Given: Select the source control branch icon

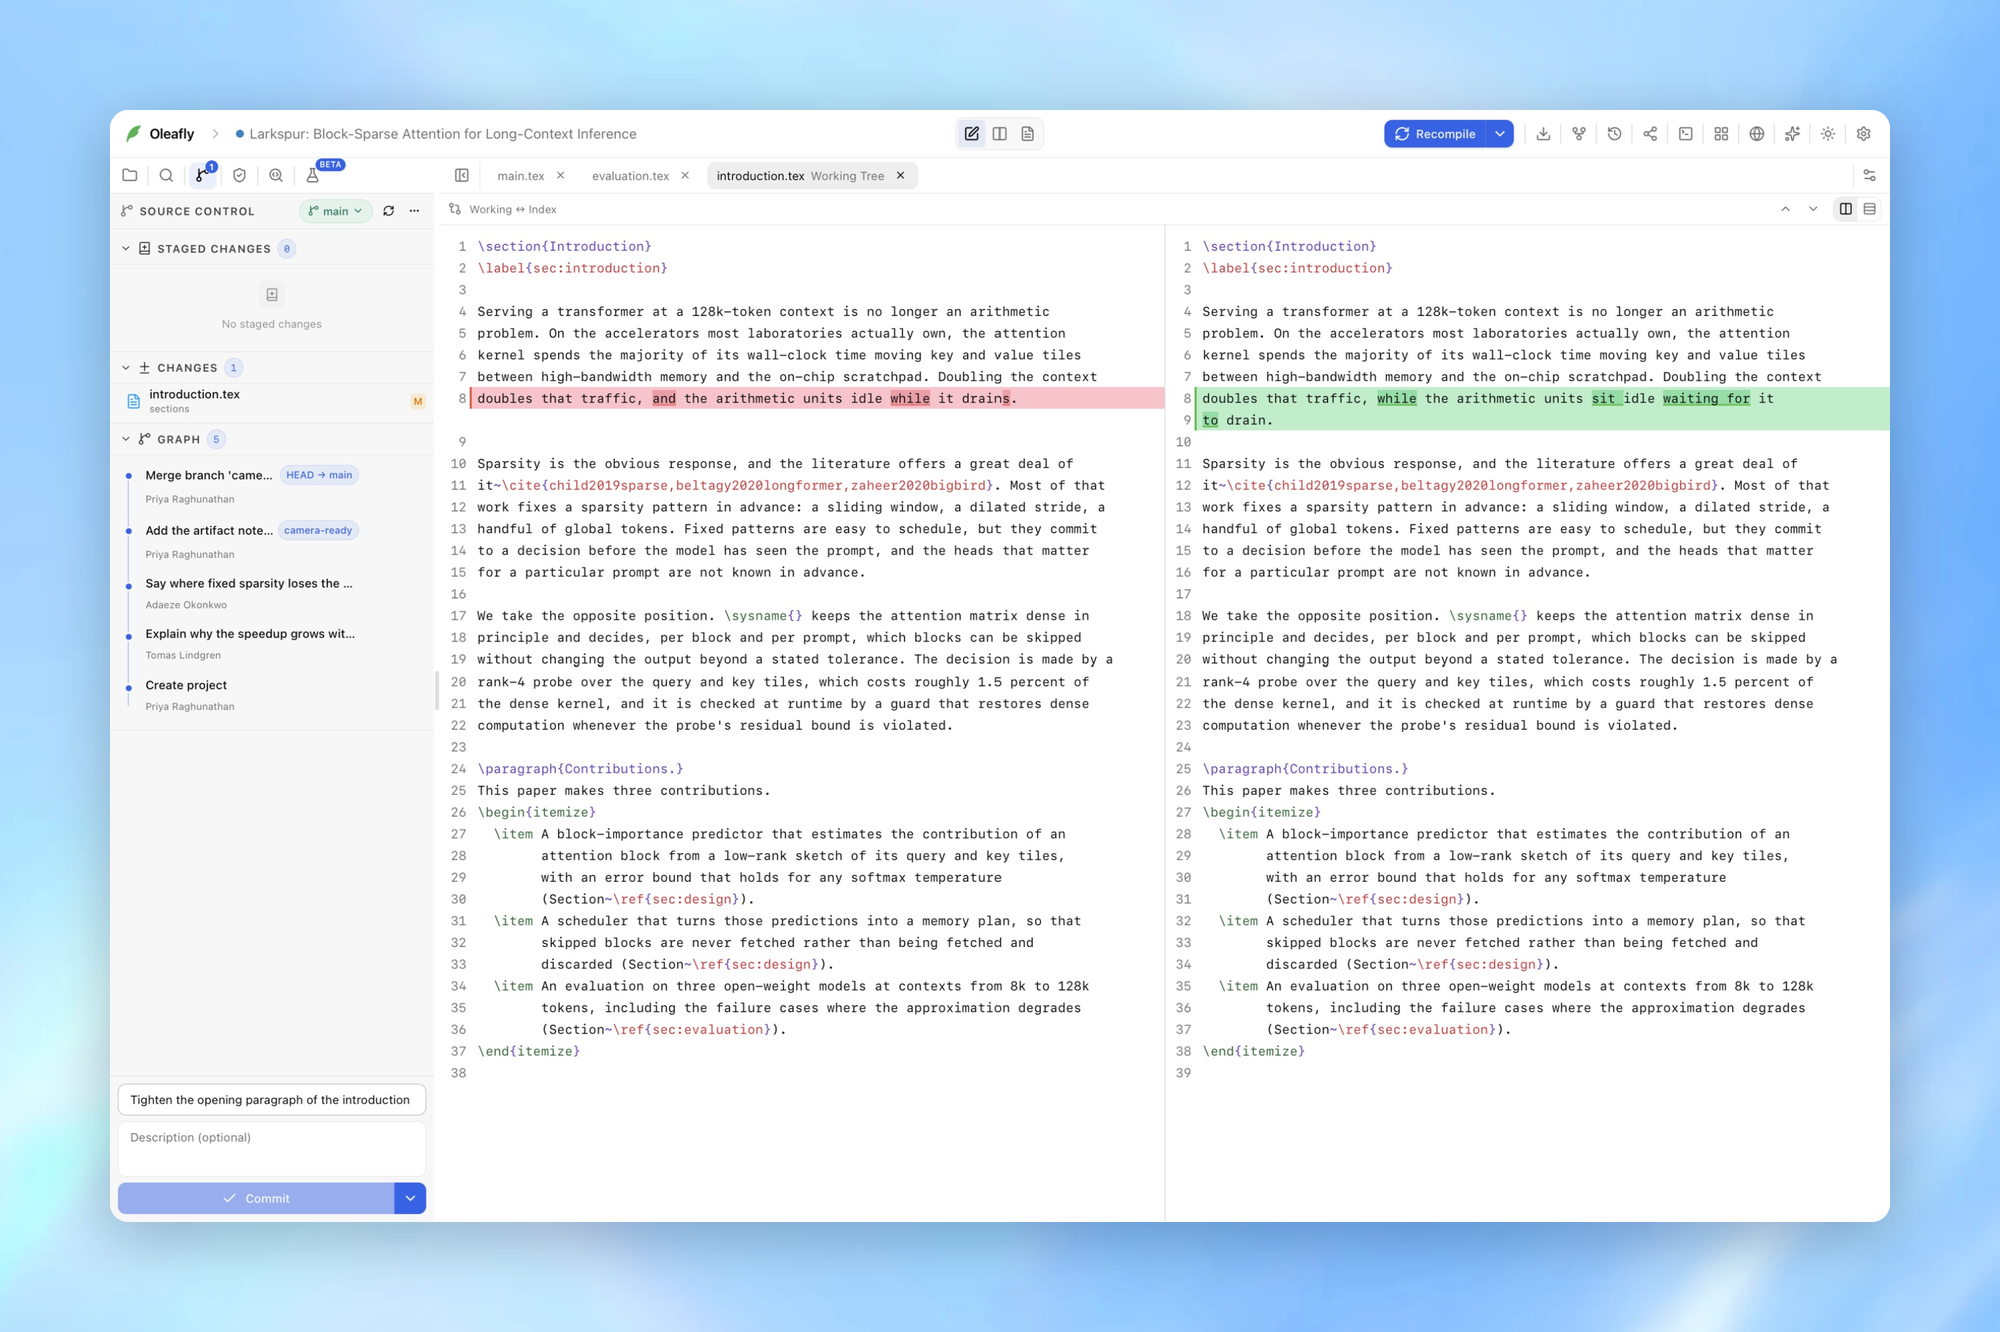Looking at the screenshot, I should 203,175.
